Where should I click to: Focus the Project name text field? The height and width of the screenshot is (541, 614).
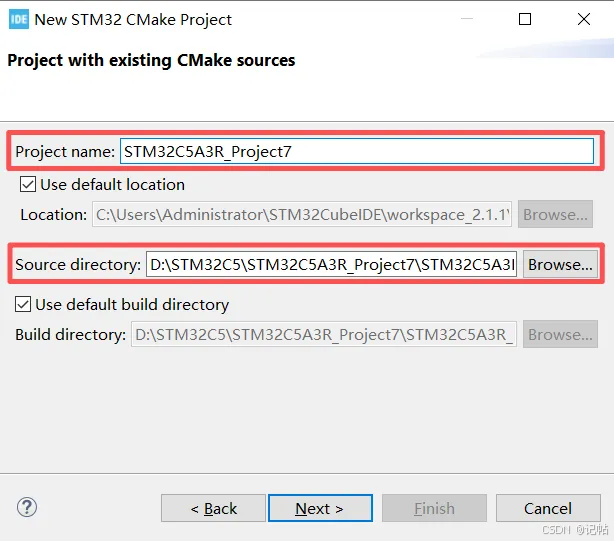coord(357,151)
